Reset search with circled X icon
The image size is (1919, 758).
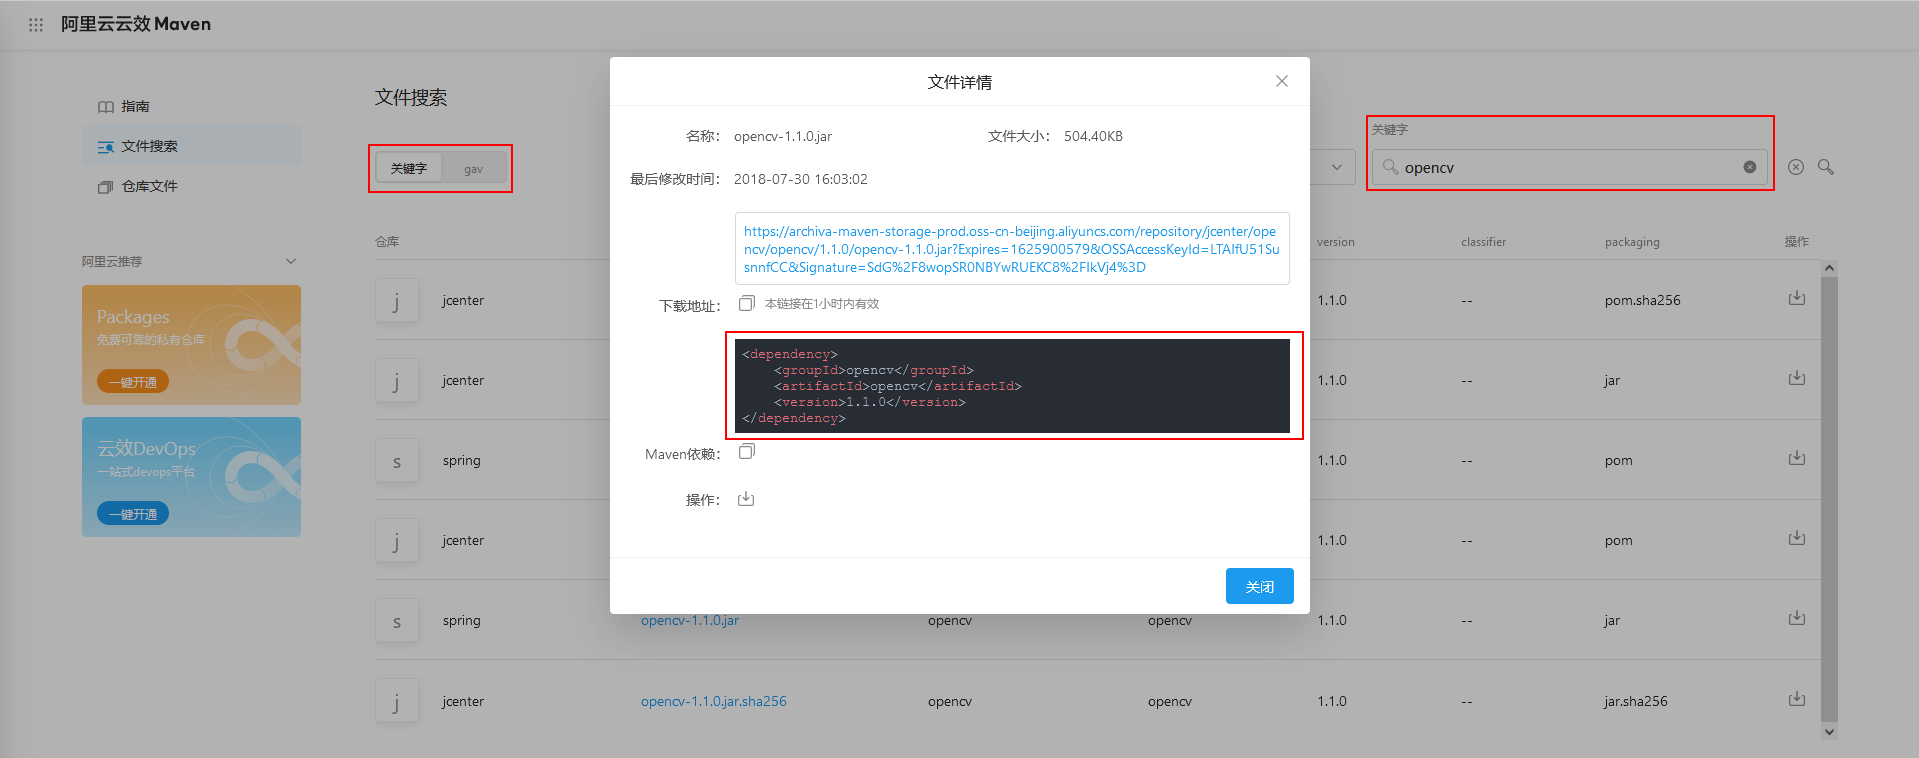1796,167
